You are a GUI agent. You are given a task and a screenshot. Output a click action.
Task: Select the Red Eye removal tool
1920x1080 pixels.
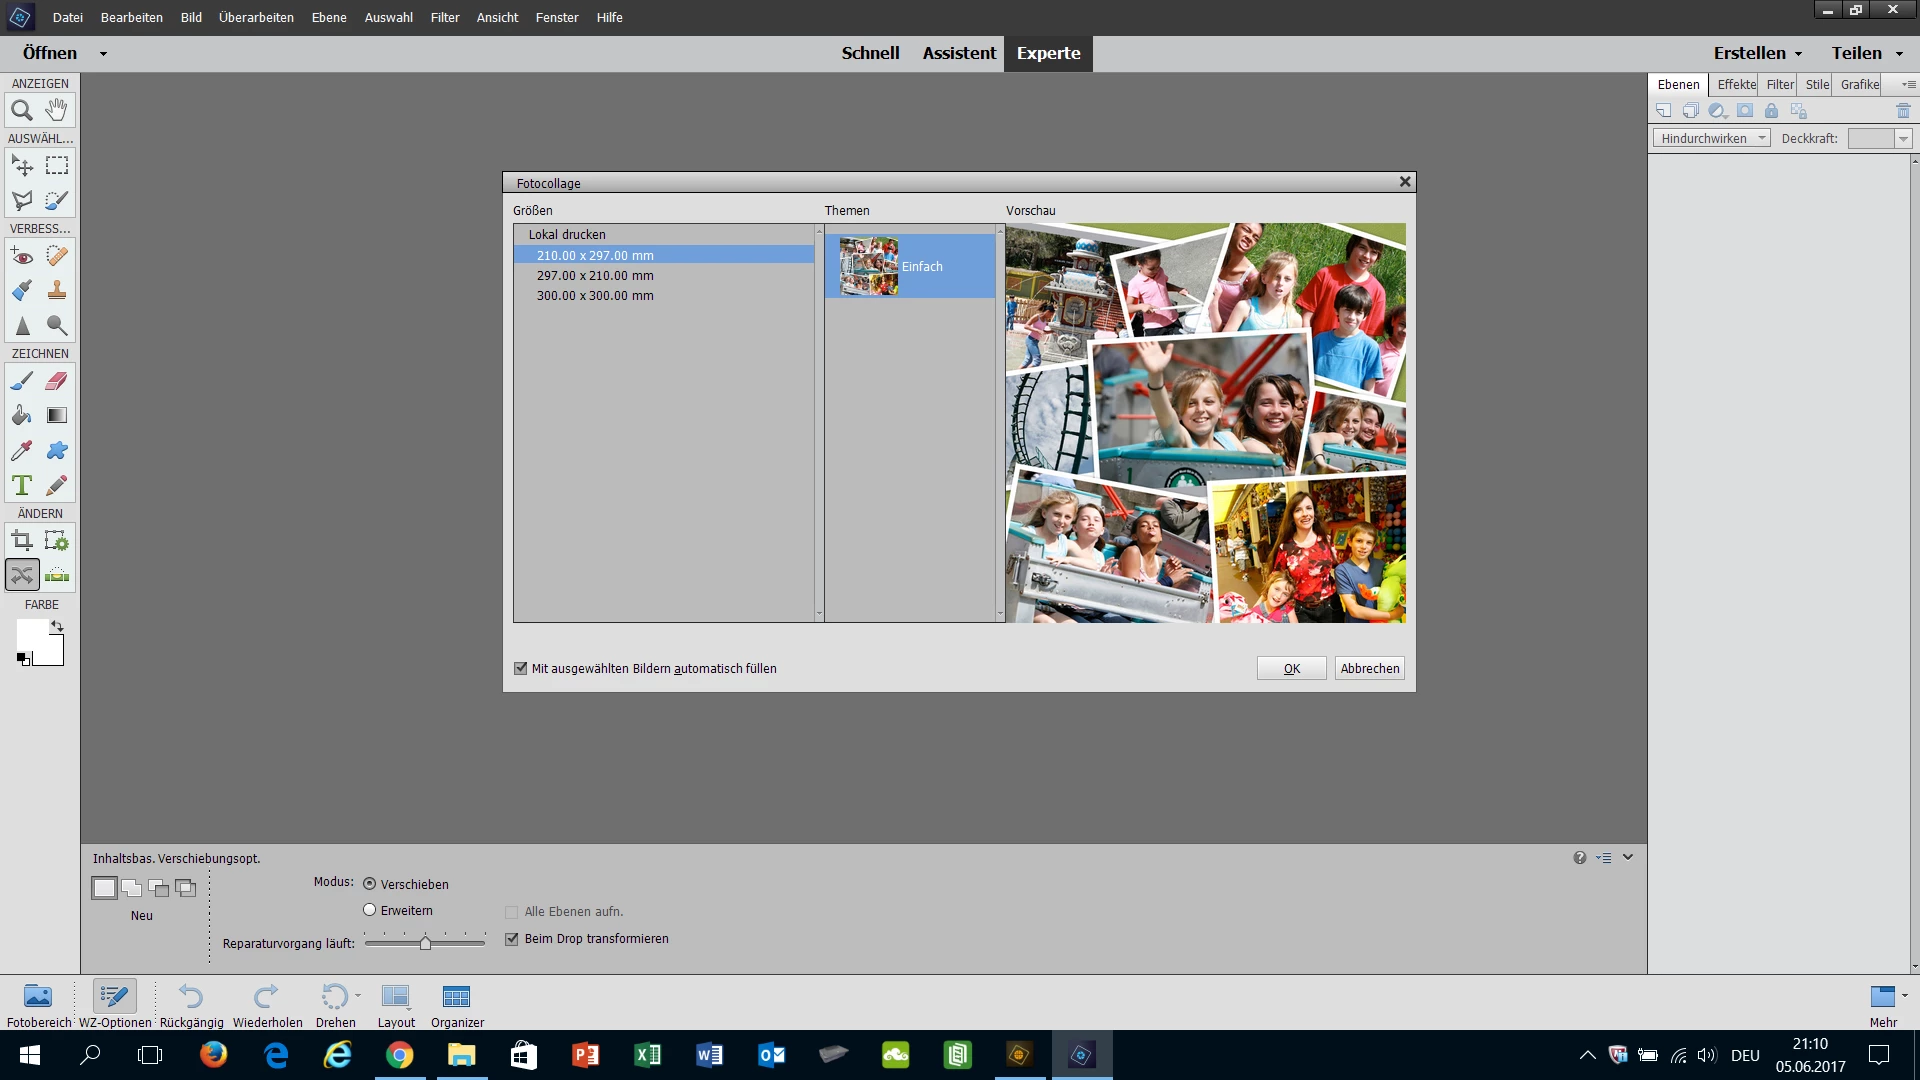22,256
